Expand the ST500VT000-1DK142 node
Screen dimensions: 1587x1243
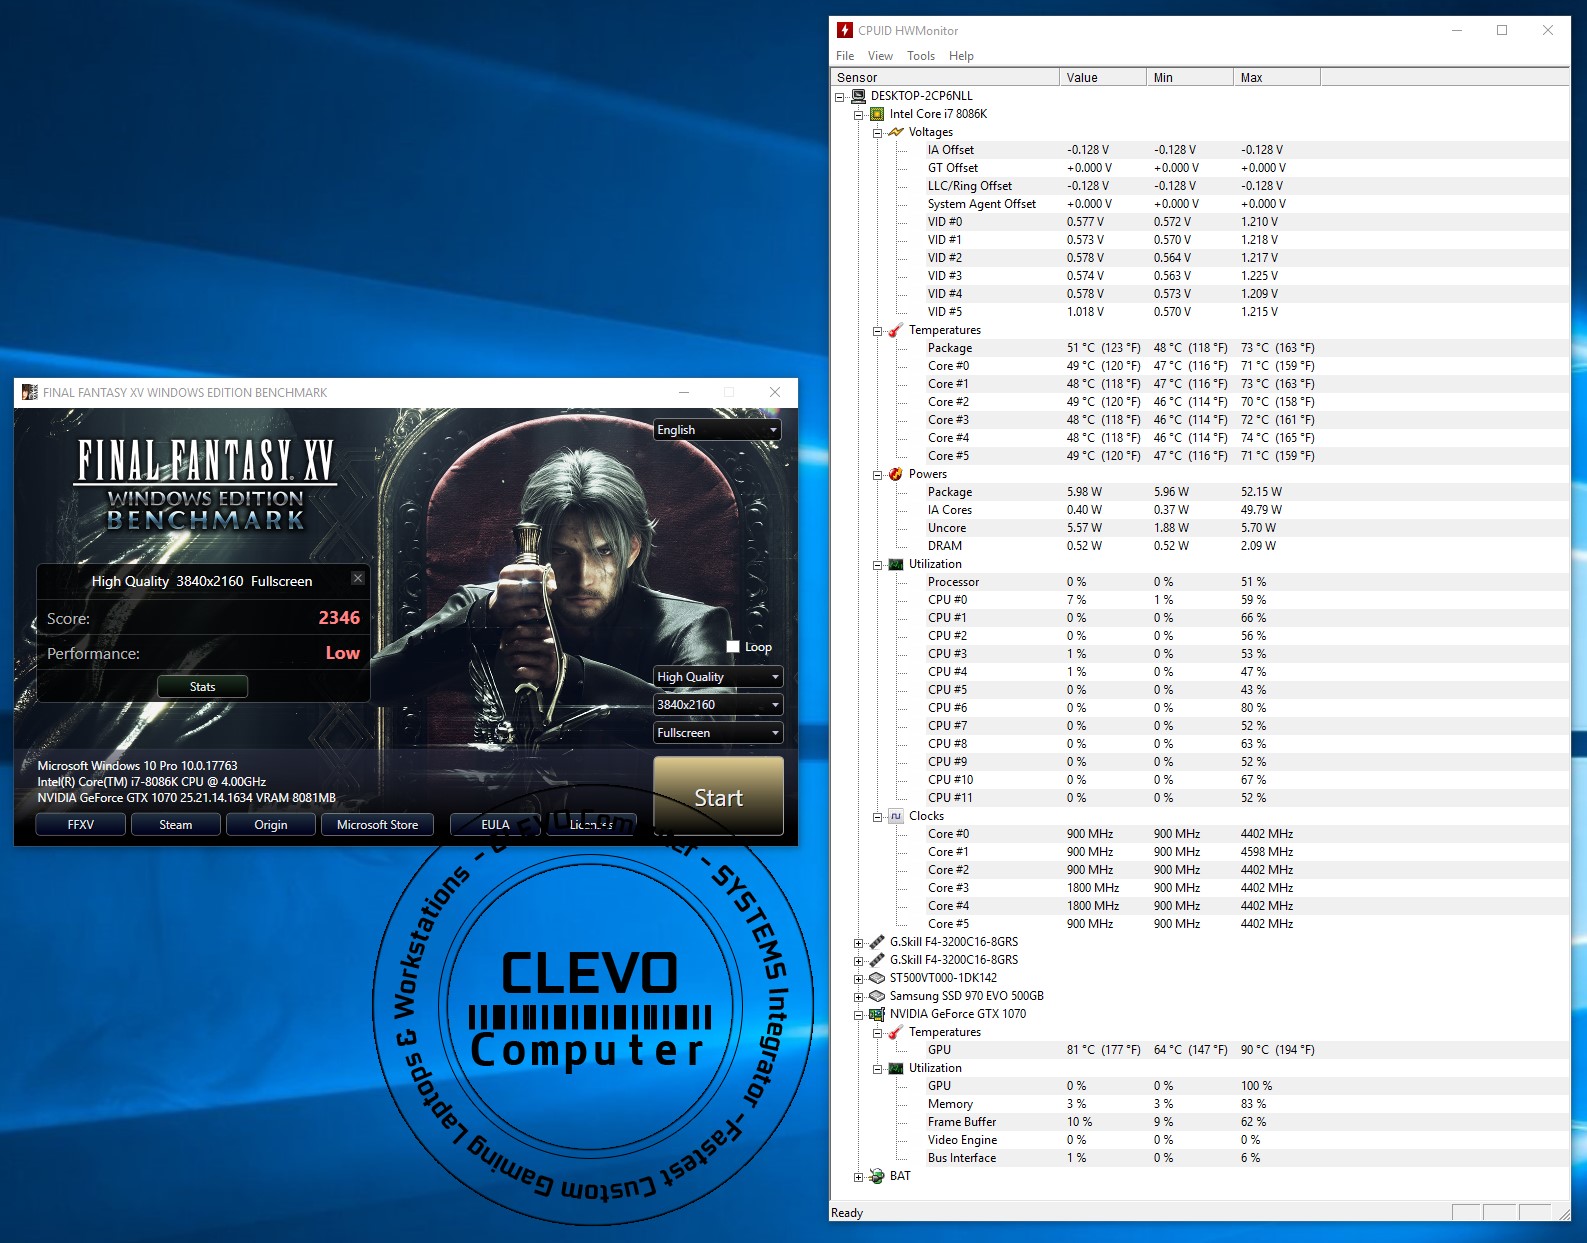click(x=858, y=979)
